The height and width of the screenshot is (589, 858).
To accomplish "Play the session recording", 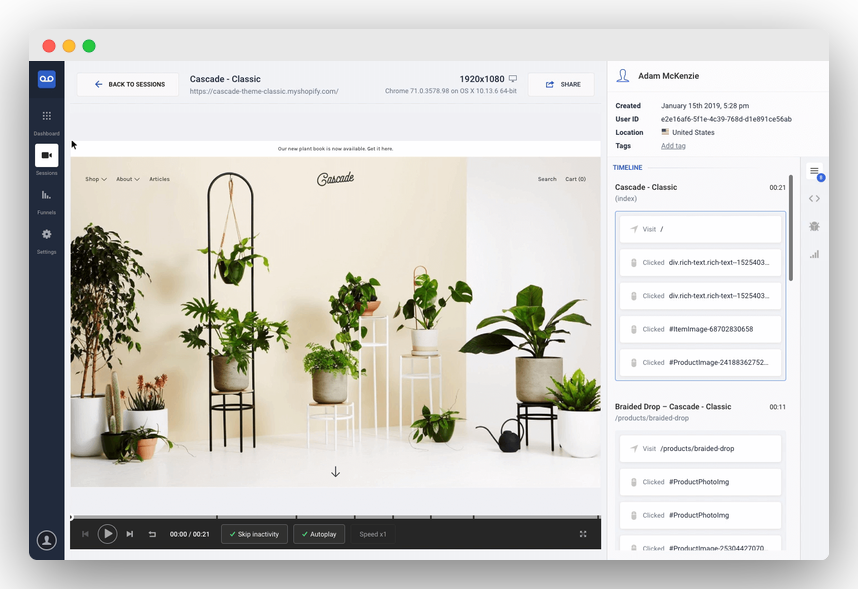I will pyautogui.click(x=107, y=534).
